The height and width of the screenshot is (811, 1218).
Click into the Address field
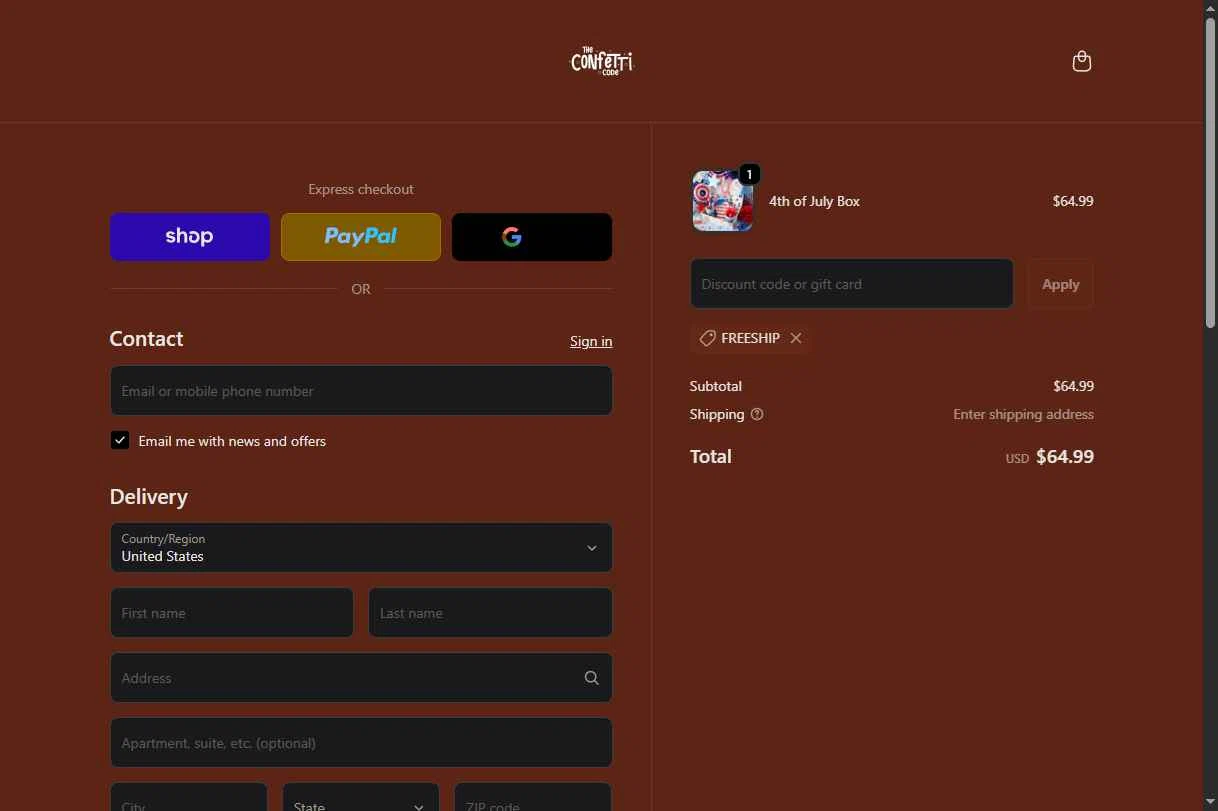(361, 678)
